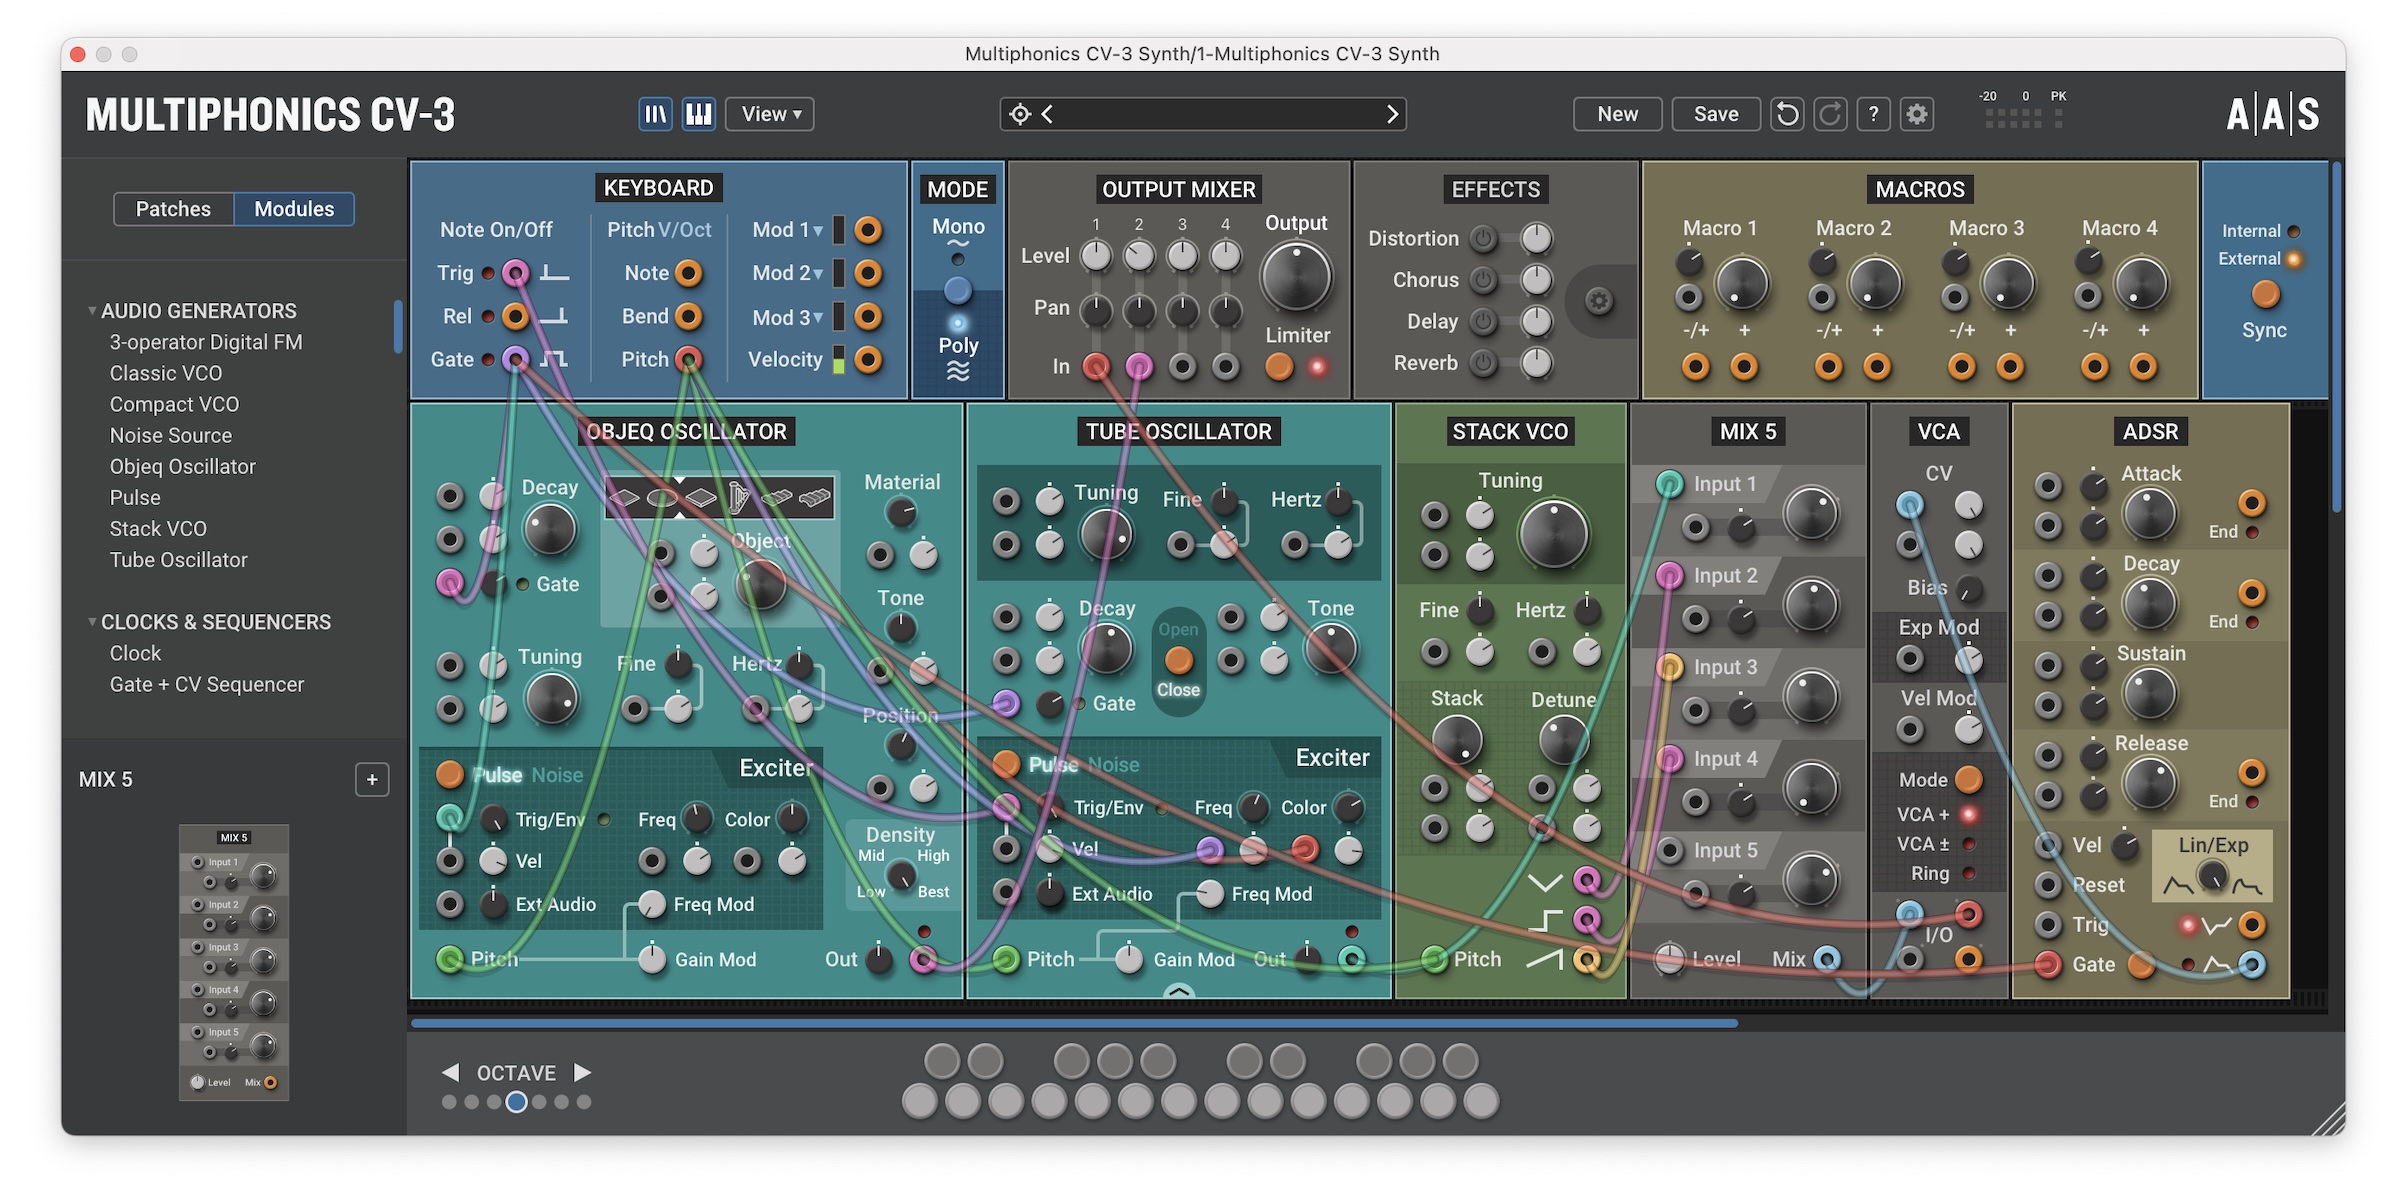This screenshot has width=2400, height=1197.
Task: Toggle the Limiter button in Output Mixer
Action: point(1279,366)
